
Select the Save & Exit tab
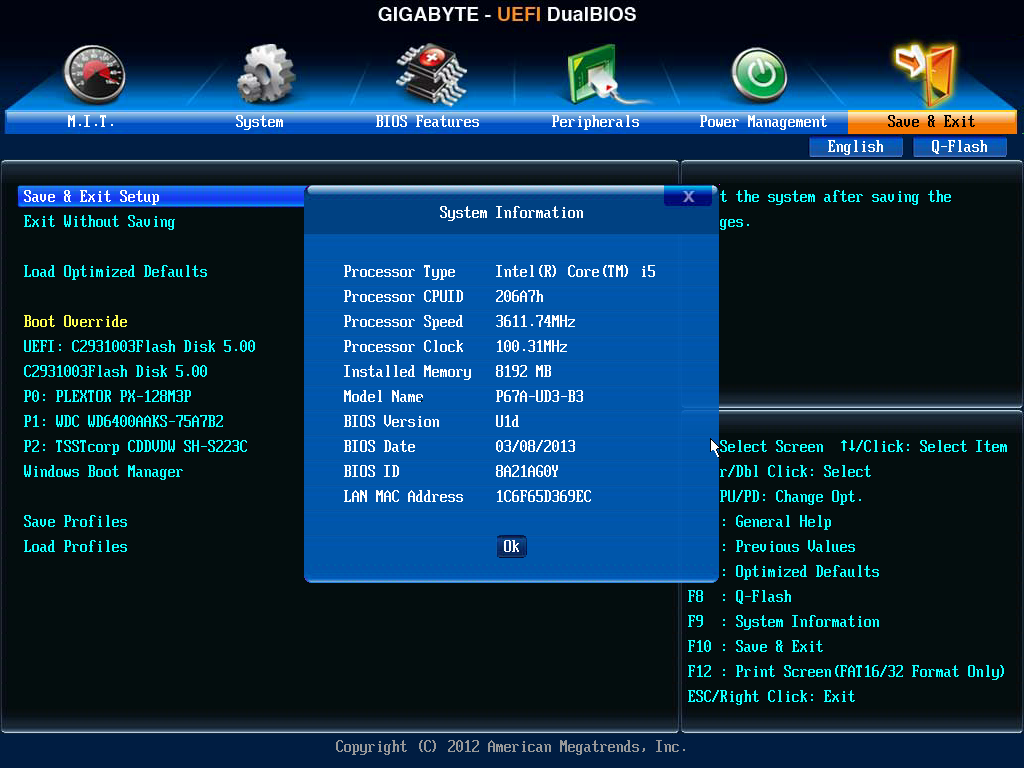pos(932,121)
